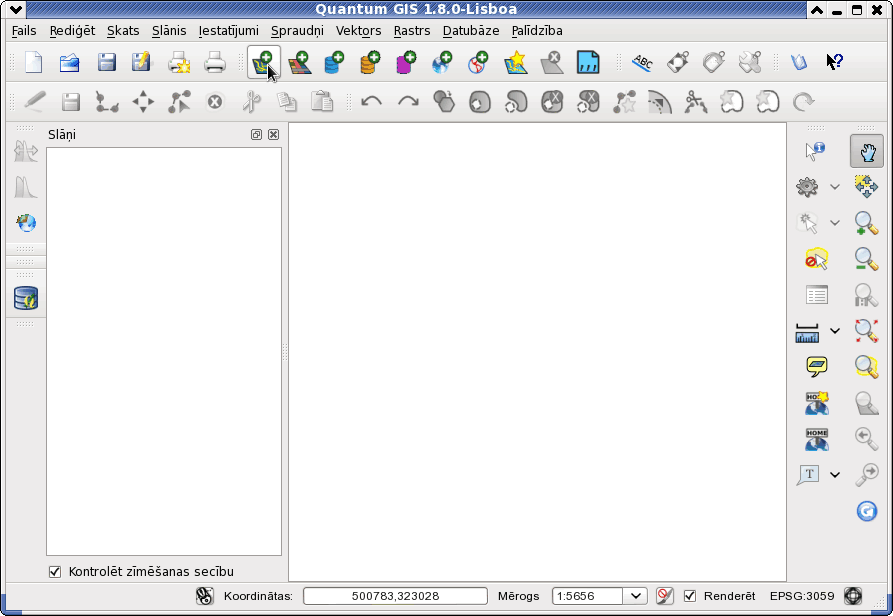Open DB manager database icon
Screen dimensions: 893x616
pyautogui.click(x=26, y=298)
